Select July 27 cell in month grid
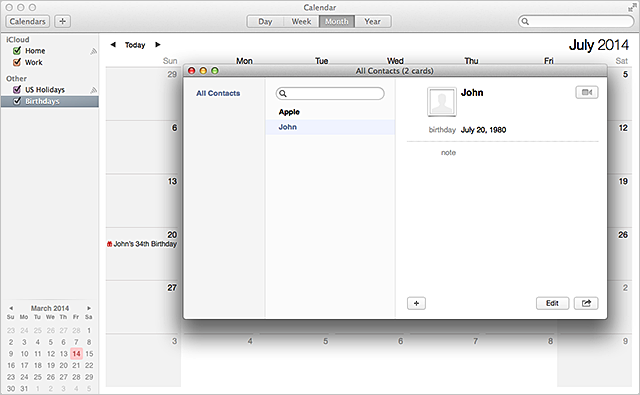This screenshot has width=640, height=395. click(x=143, y=307)
